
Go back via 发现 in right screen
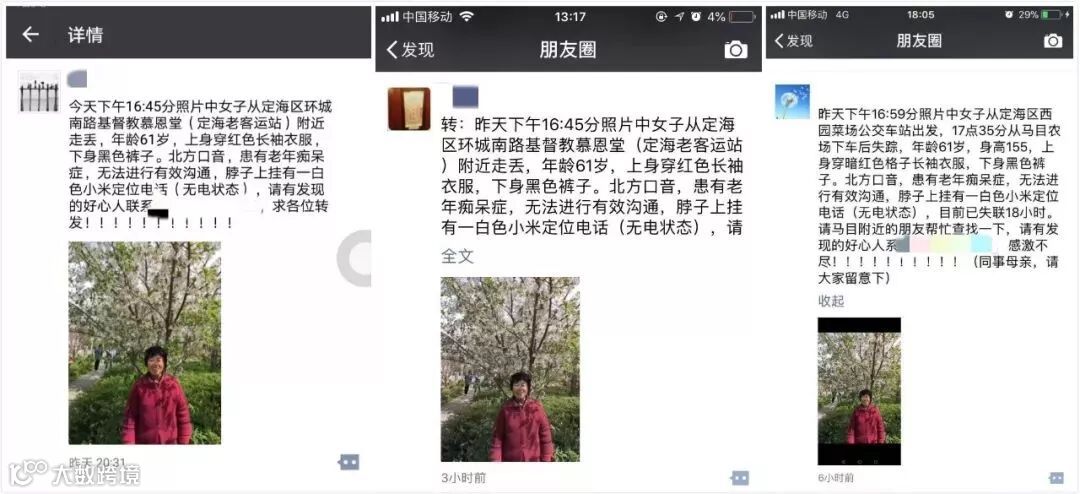point(793,41)
